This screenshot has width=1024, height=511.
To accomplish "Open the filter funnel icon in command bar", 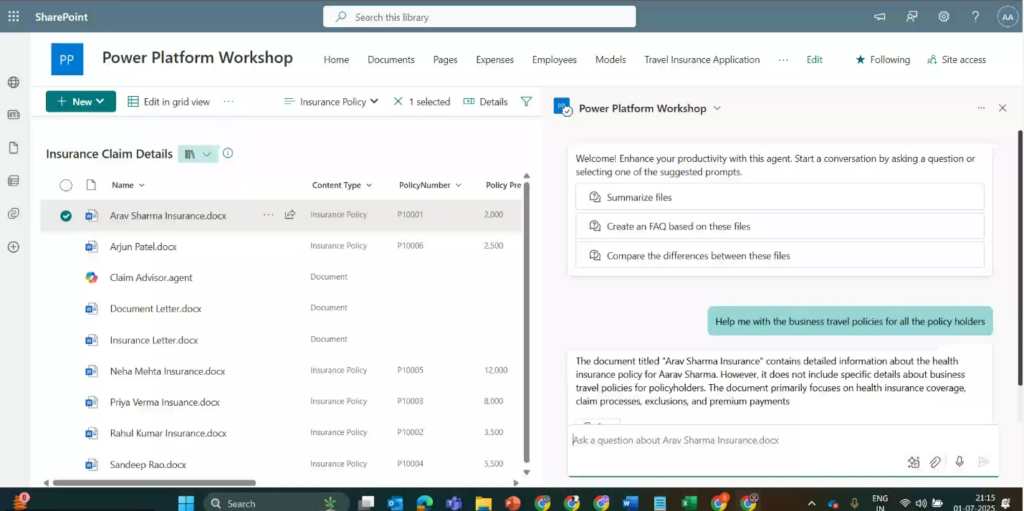I will pyautogui.click(x=526, y=101).
